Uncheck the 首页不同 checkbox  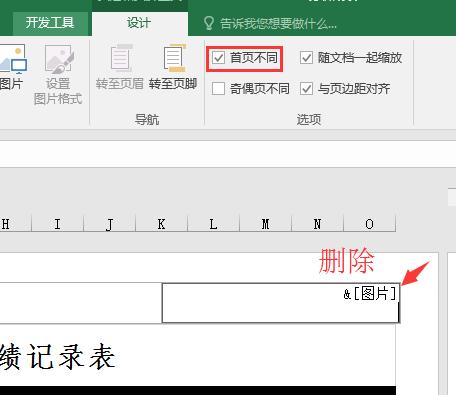[x=218, y=58]
